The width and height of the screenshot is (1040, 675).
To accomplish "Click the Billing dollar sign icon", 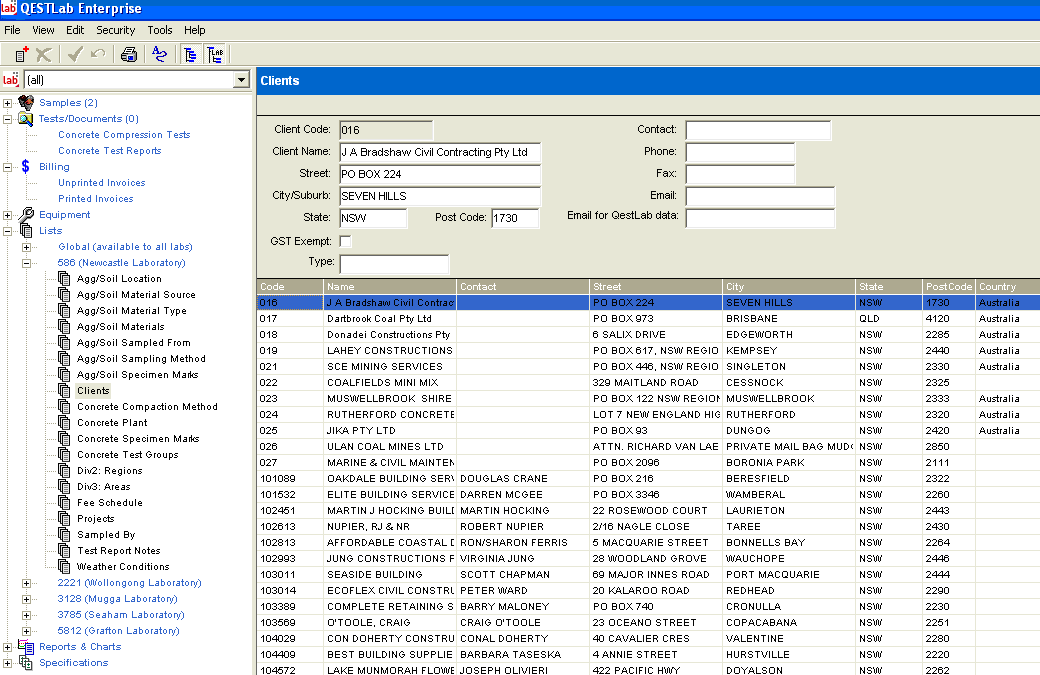I will 25,167.
